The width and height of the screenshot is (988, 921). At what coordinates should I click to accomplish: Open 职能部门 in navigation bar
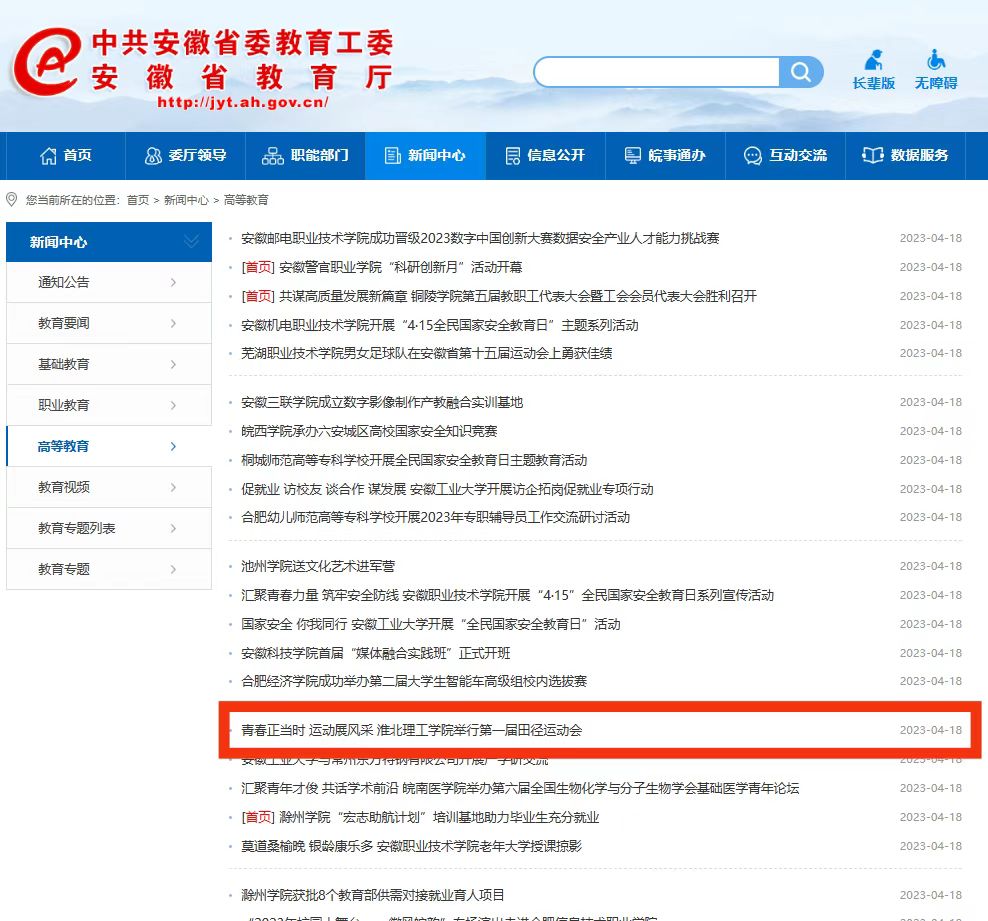[305, 156]
